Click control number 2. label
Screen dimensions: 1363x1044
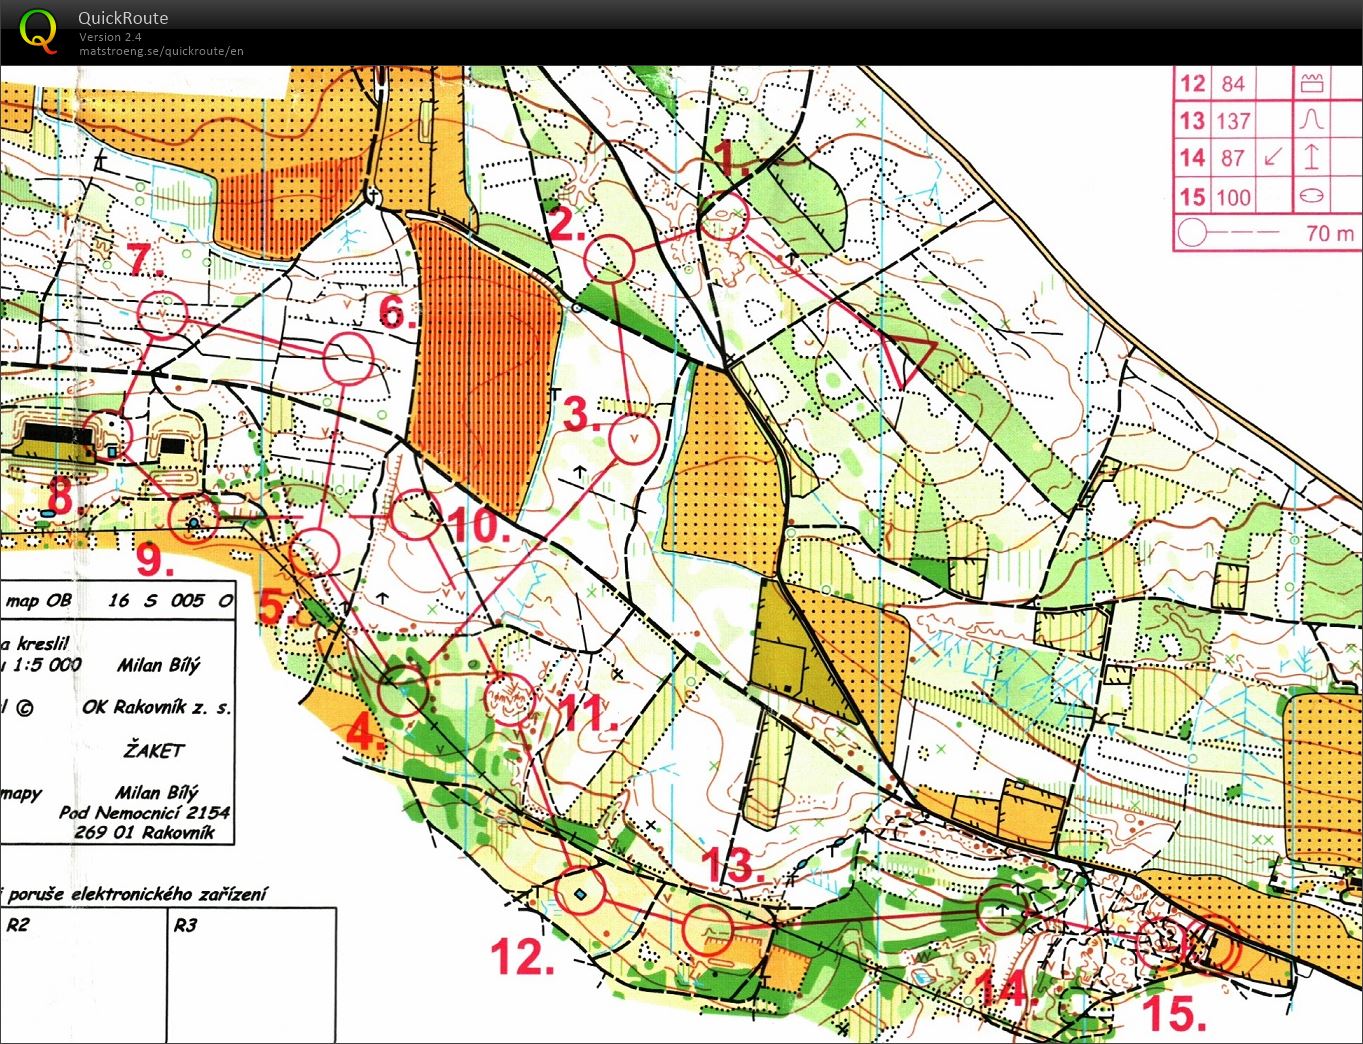[x=566, y=224]
